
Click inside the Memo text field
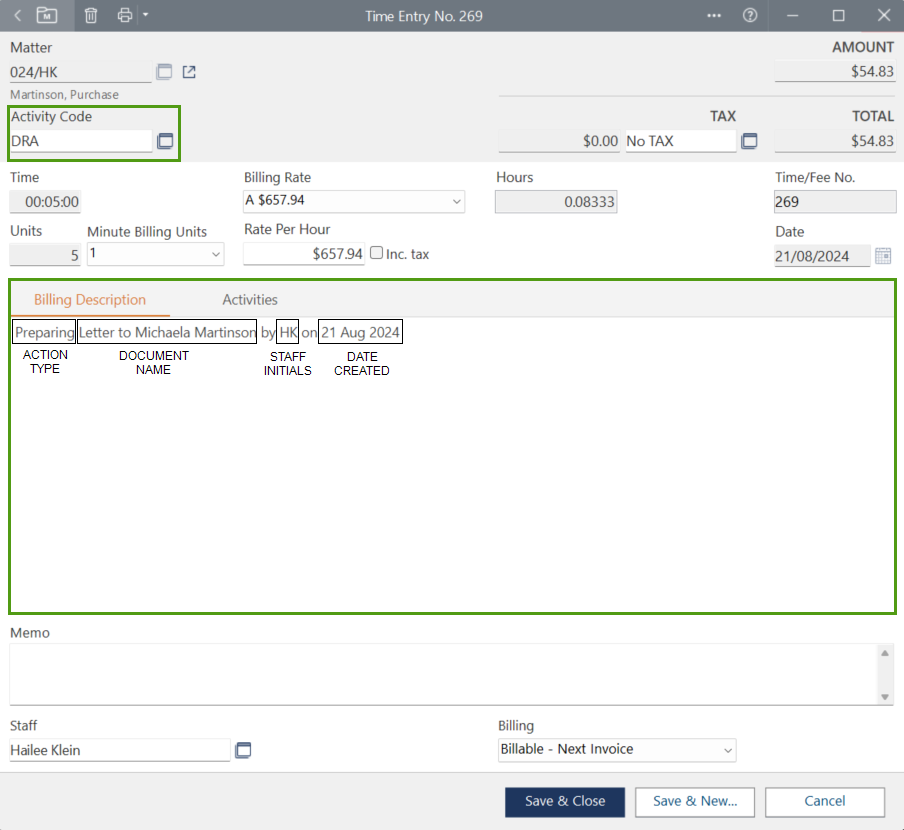[440, 673]
